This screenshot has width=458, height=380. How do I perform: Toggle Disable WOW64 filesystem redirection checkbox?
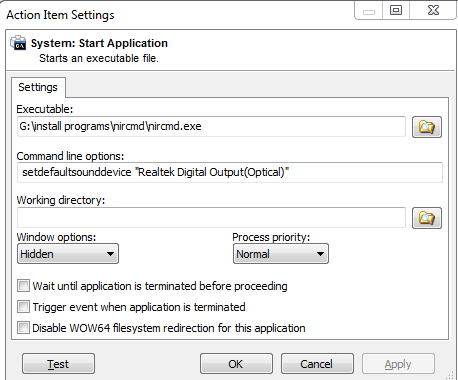23,328
